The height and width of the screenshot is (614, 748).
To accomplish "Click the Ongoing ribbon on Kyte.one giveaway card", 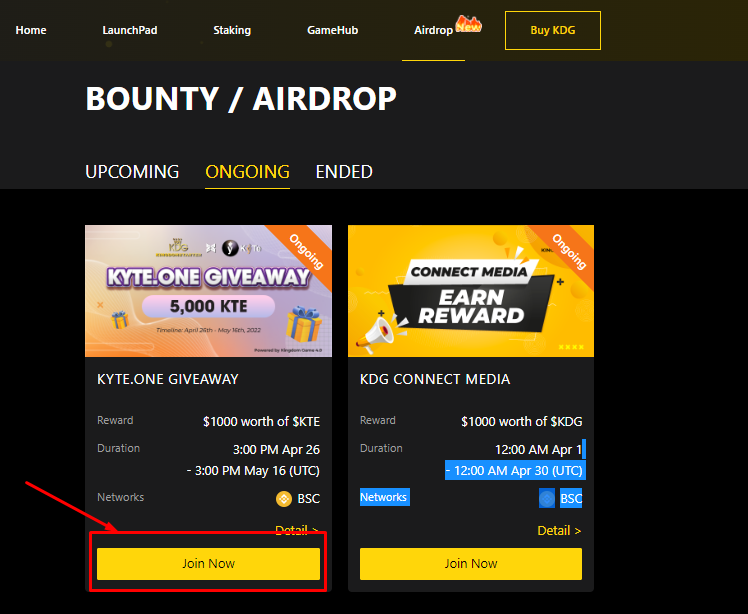I will click(306, 251).
